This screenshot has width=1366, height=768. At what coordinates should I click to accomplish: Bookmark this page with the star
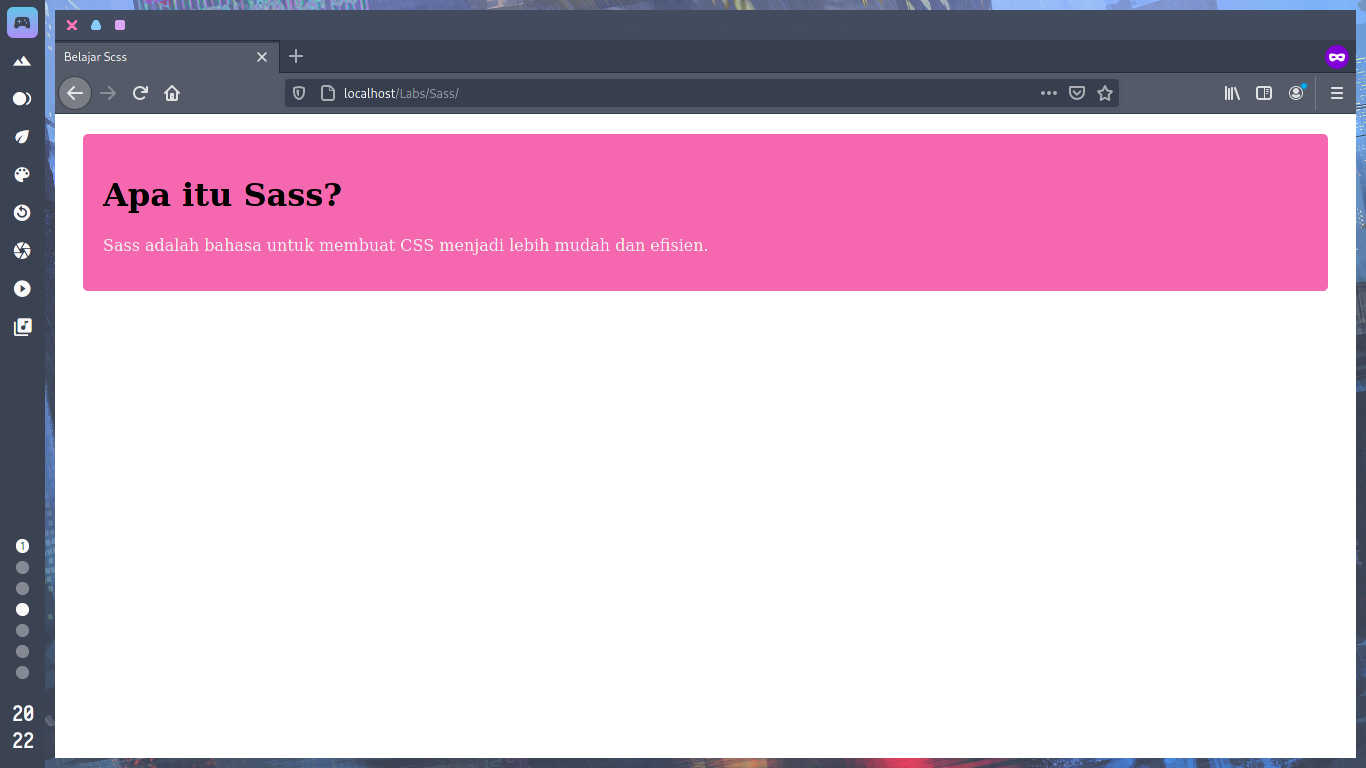pos(1105,93)
